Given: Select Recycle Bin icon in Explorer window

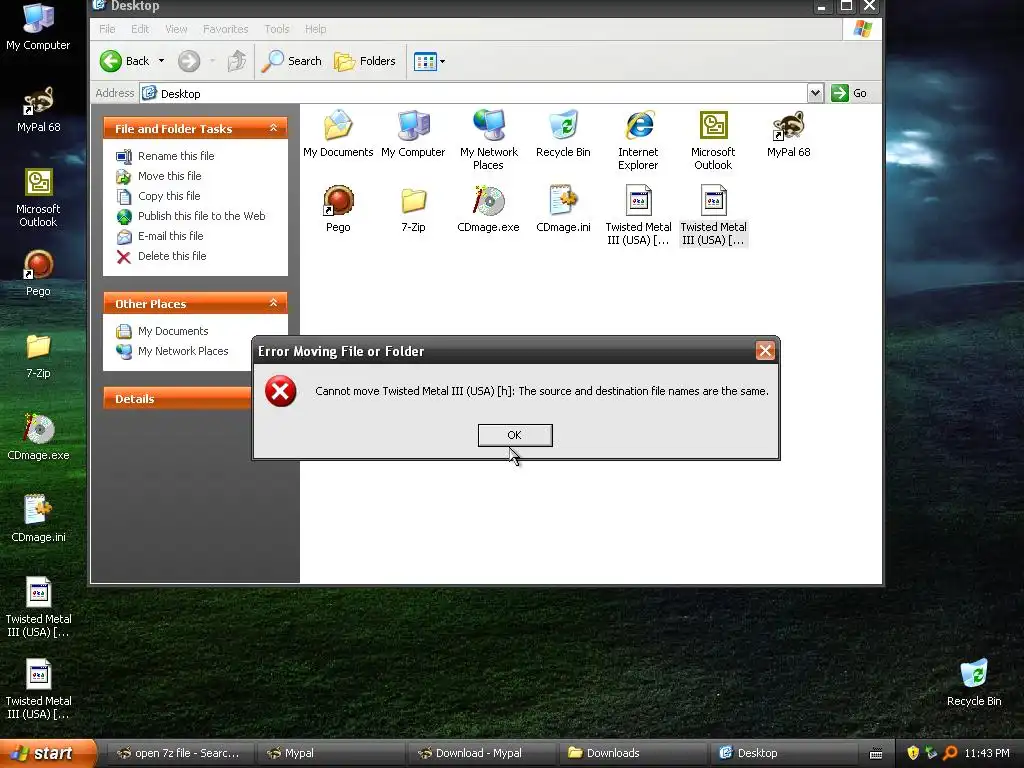Looking at the screenshot, I should click(563, 133).
